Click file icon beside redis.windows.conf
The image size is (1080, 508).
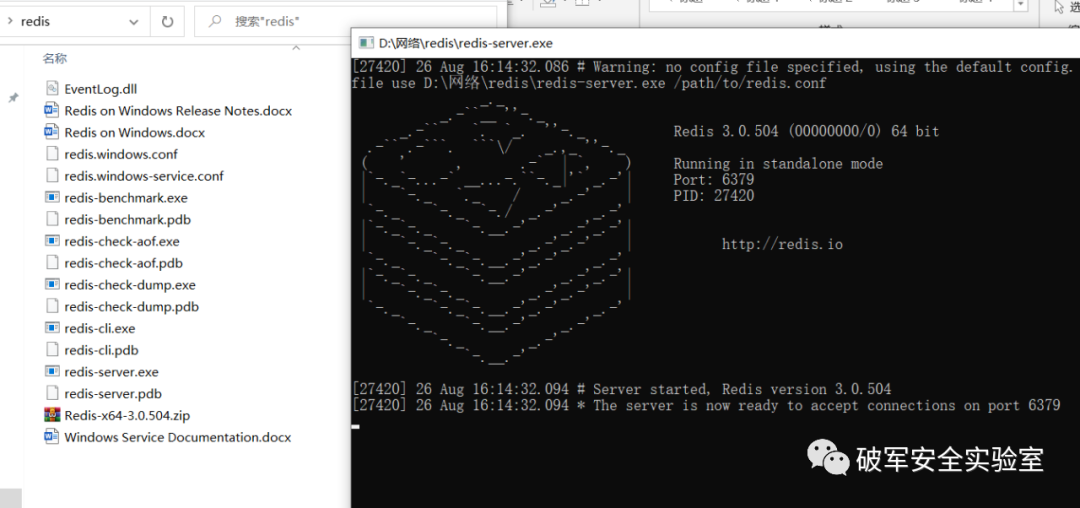52,154
